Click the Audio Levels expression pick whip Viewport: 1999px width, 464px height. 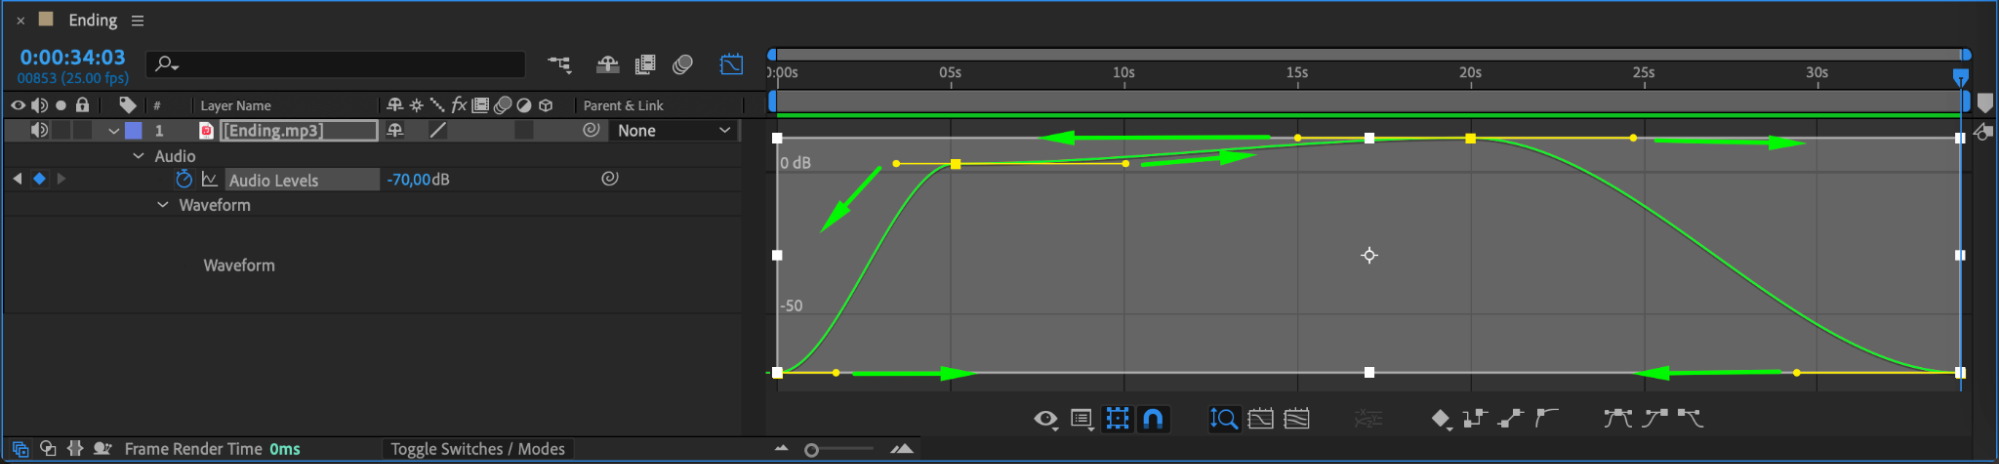point(609,179)
